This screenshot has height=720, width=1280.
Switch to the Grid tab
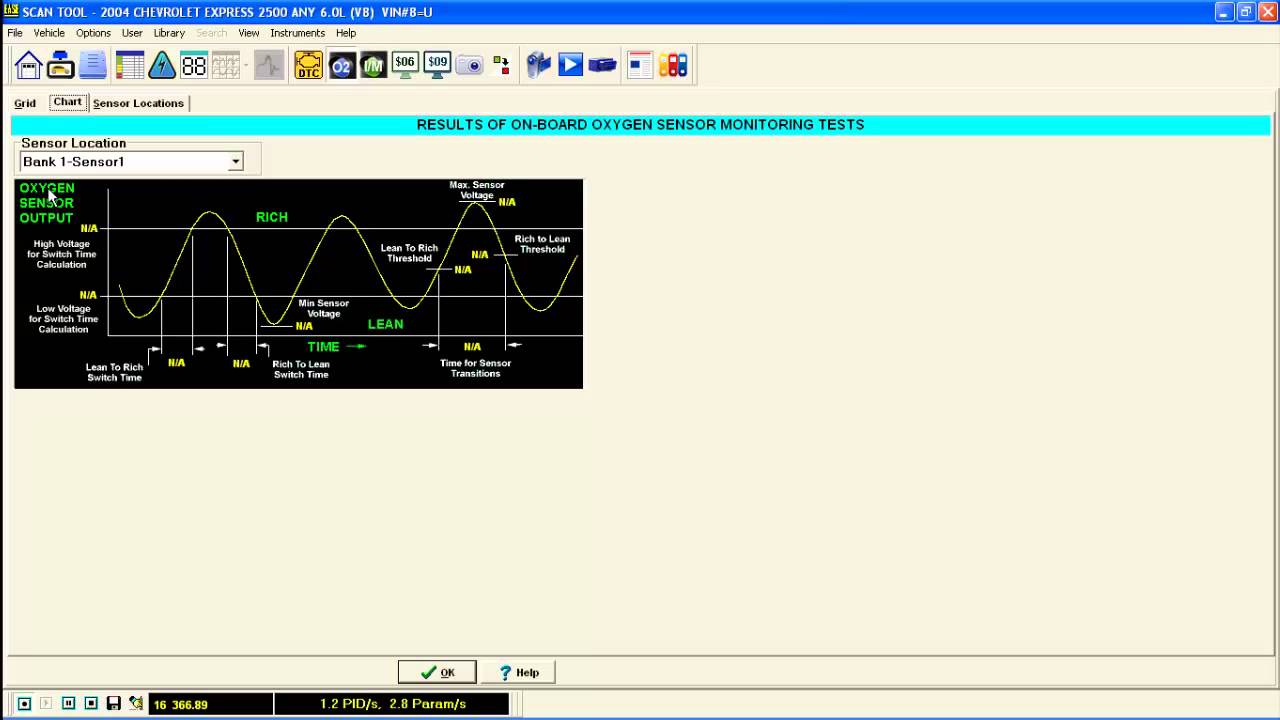pyautogui.click(x=25, y=103)
